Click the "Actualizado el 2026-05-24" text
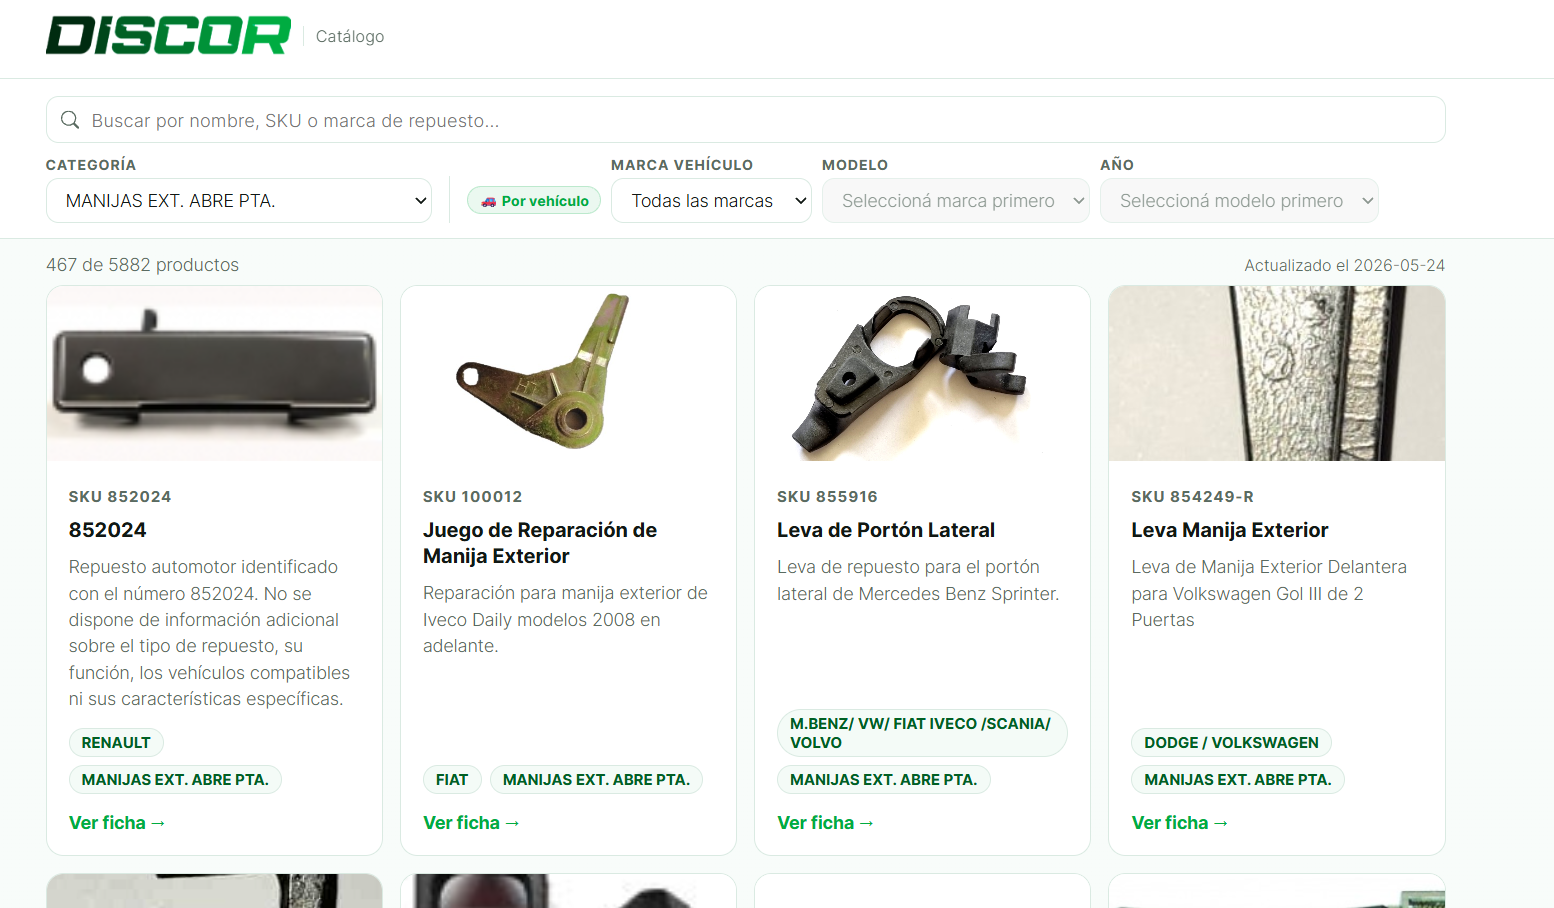1554x908 pixels. (x=1345, y=265)
